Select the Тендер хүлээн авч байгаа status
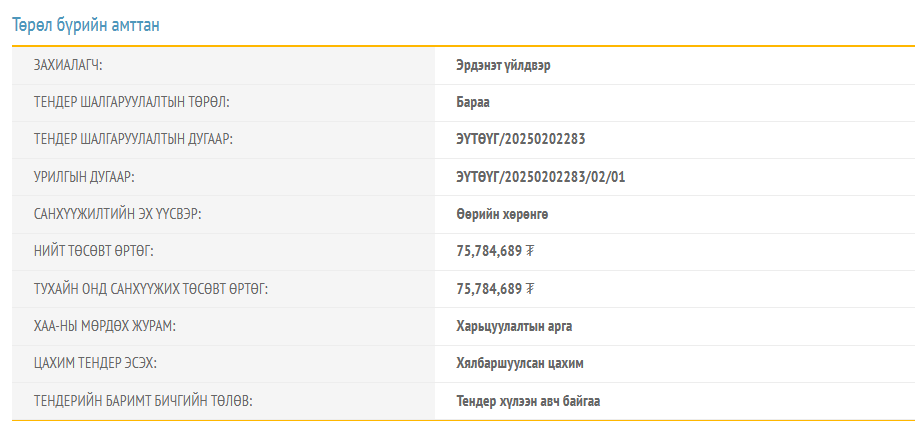 click(528, 401)
